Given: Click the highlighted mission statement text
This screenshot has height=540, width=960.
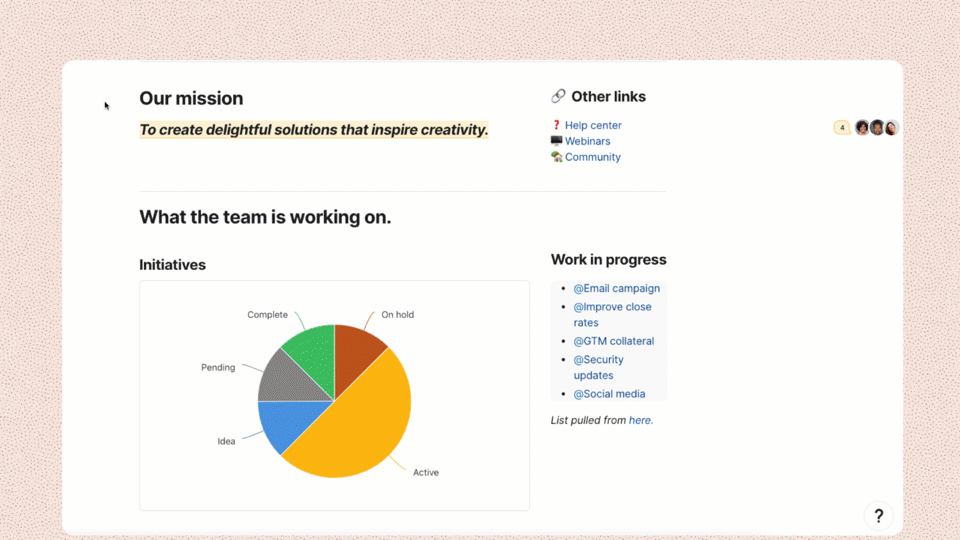Looking at the screenshot, I should point(314,130).
